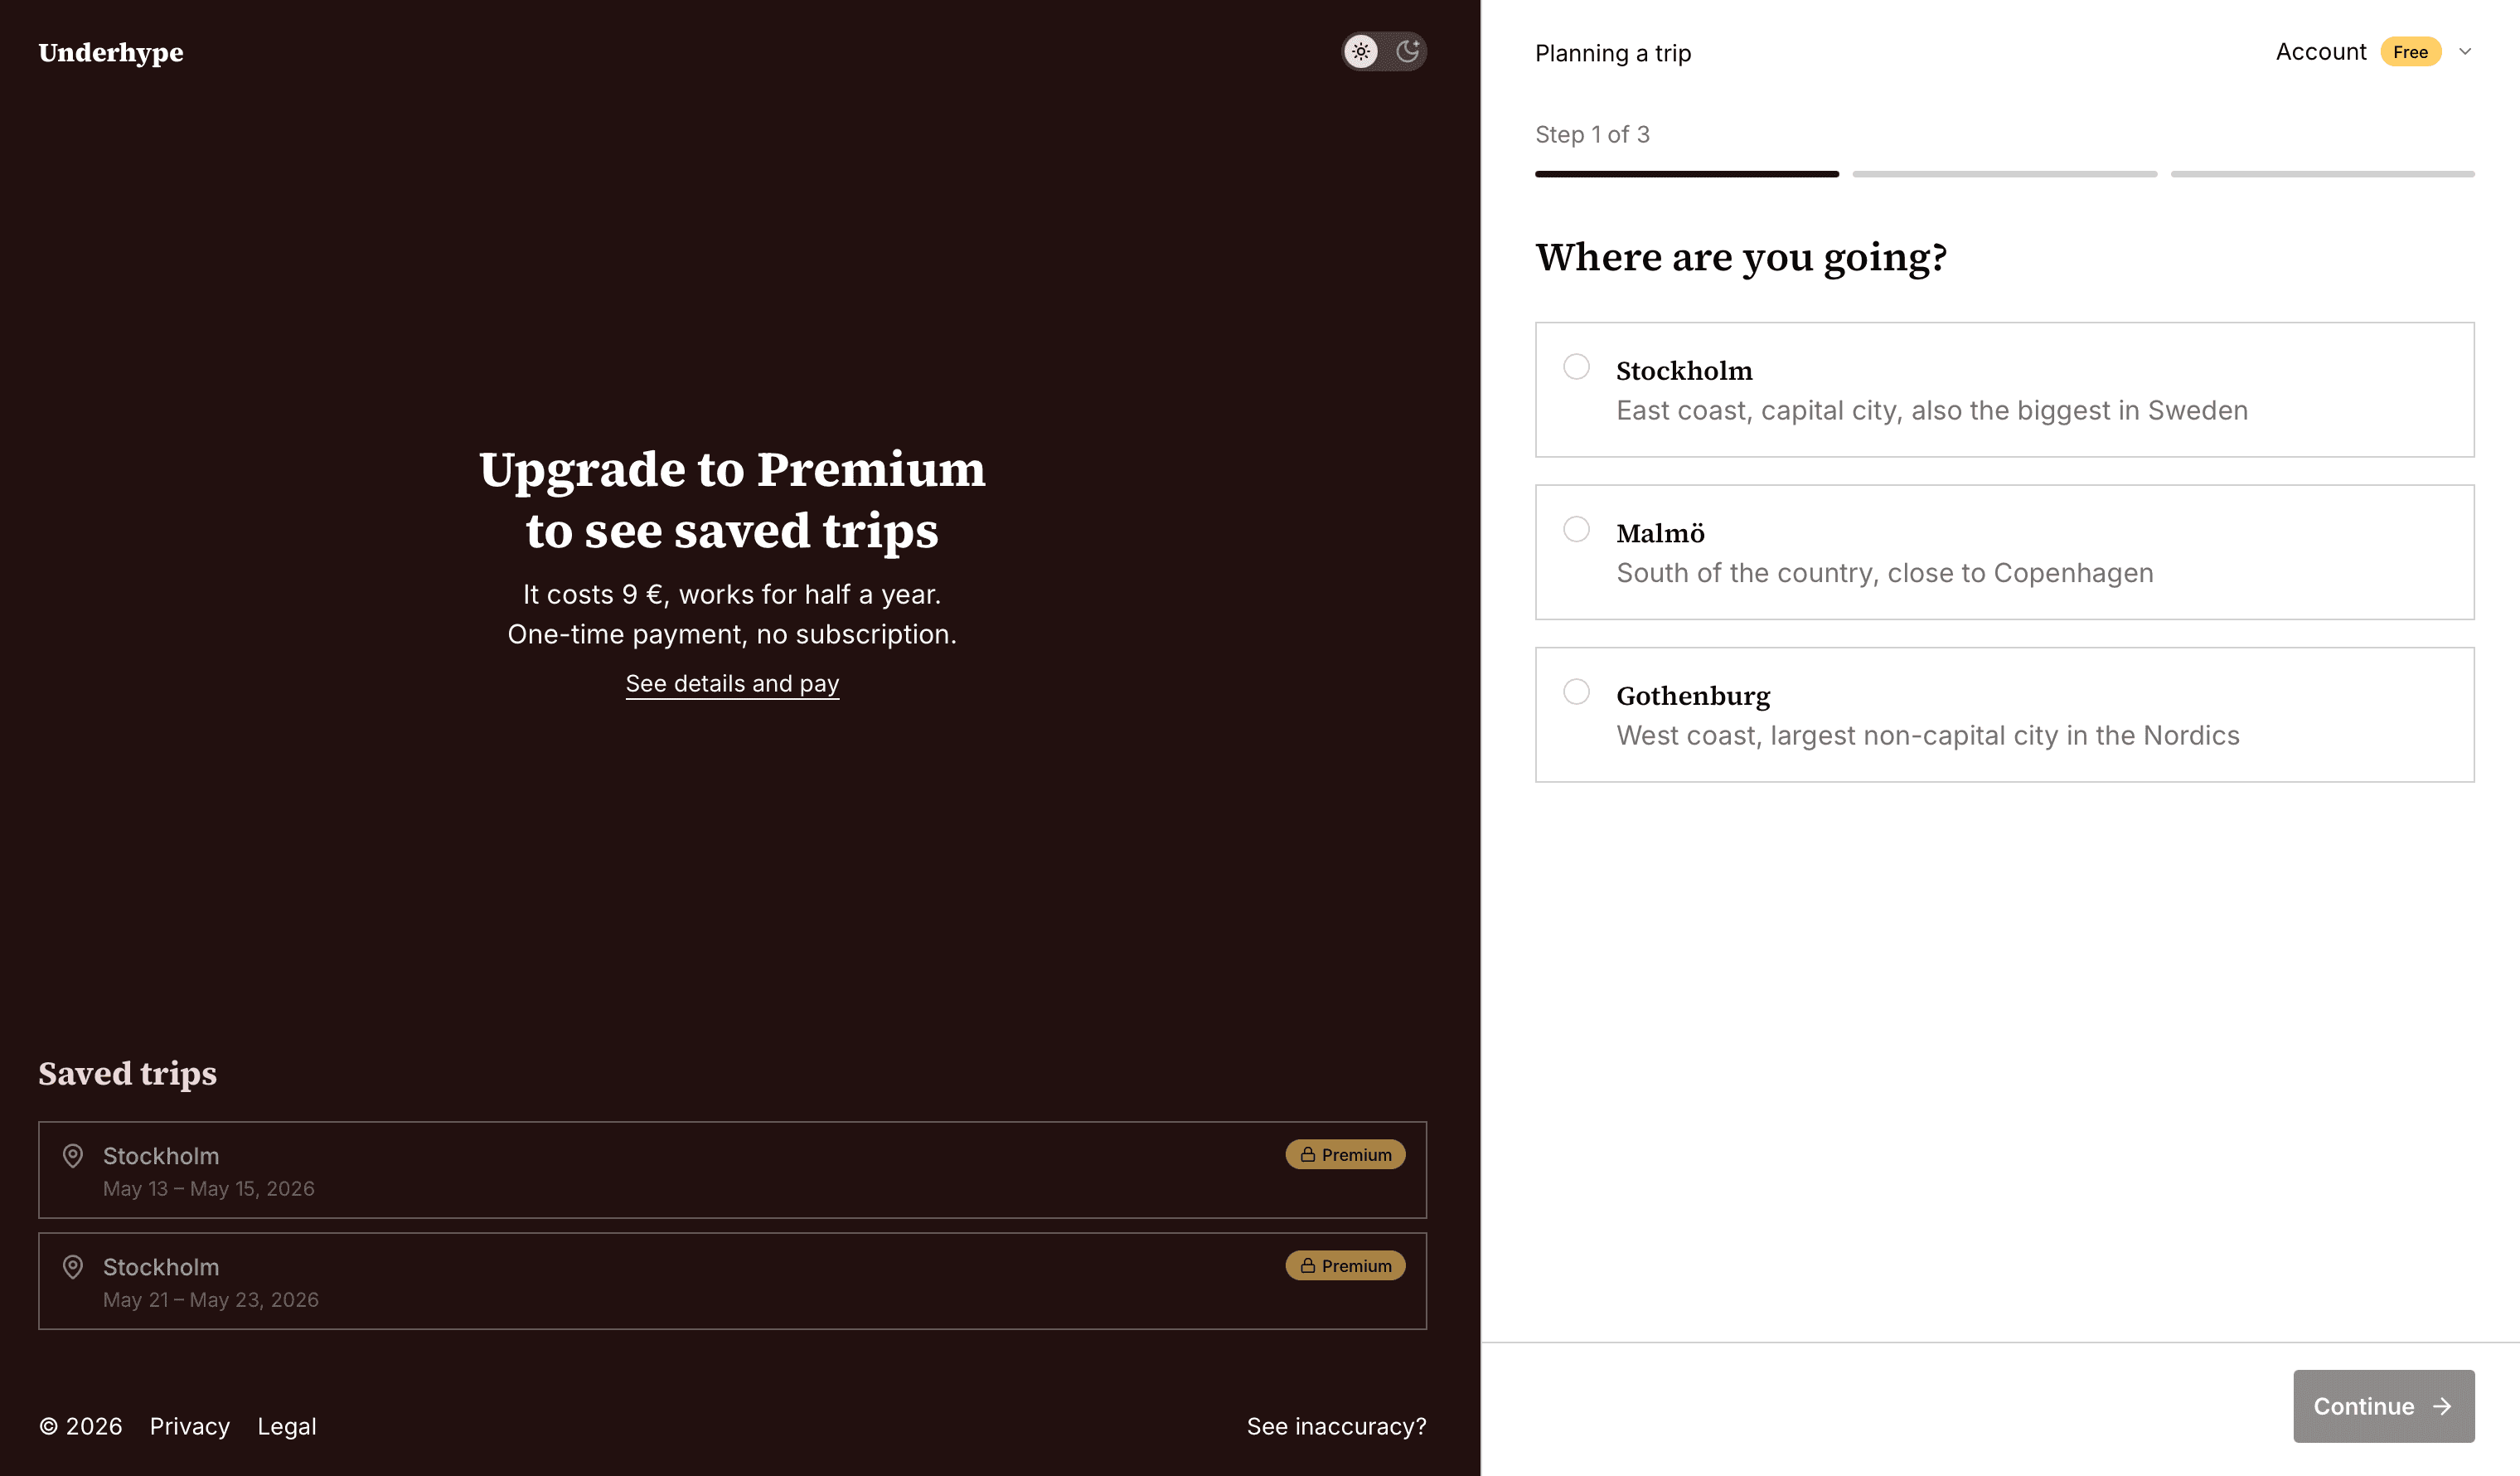Click Premium lock badge on first trip
Screen dimensions: 2520x1476
[1345, 1154]
